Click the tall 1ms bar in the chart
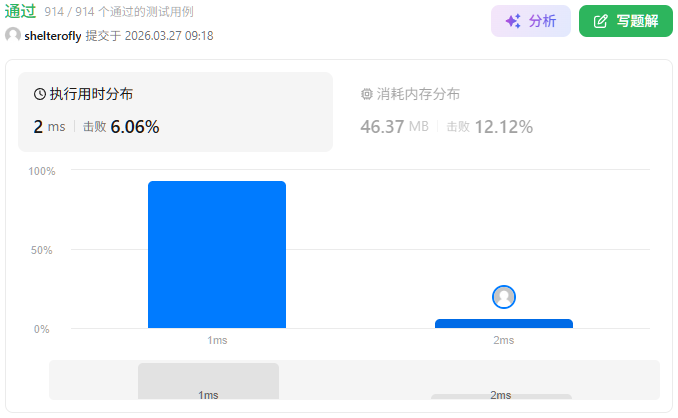 (217, 254)
